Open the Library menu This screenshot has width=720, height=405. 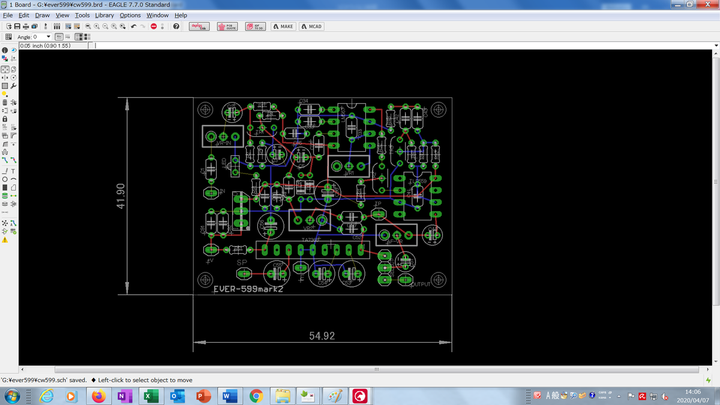pos(106,16)
